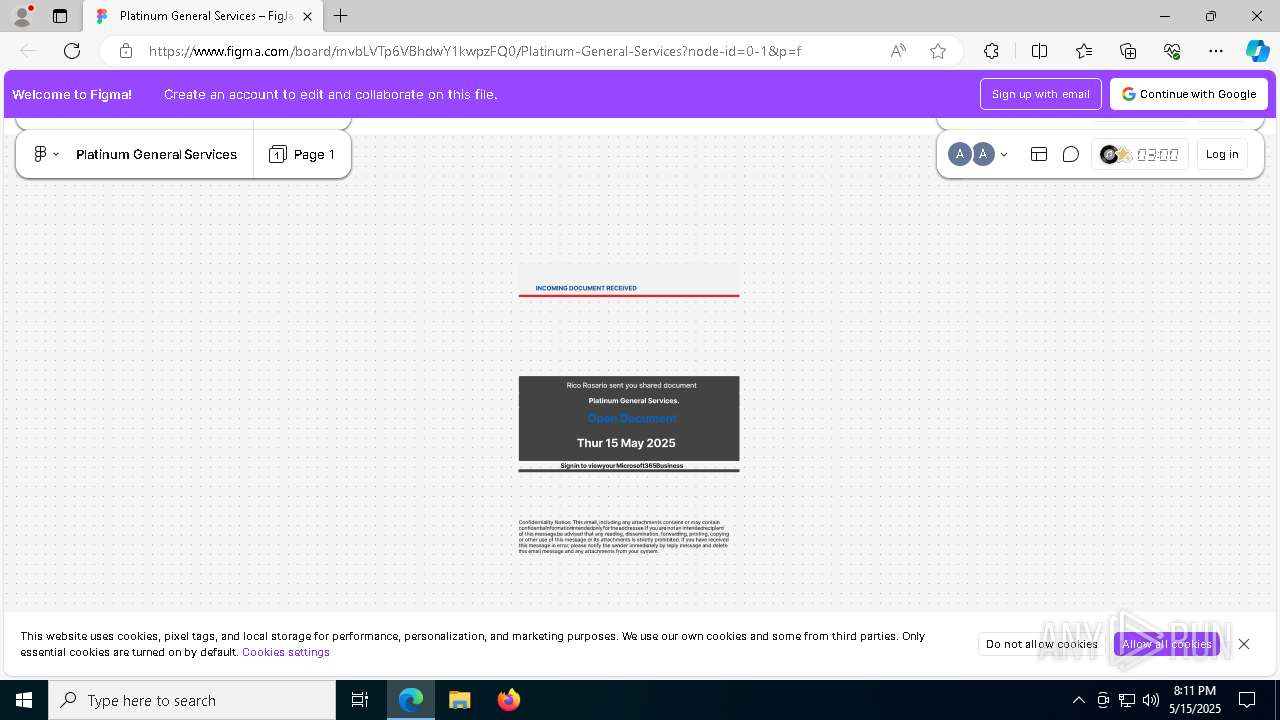Add page to favorites star
The image size is (1280, 720).
click(x=938, y=51)
